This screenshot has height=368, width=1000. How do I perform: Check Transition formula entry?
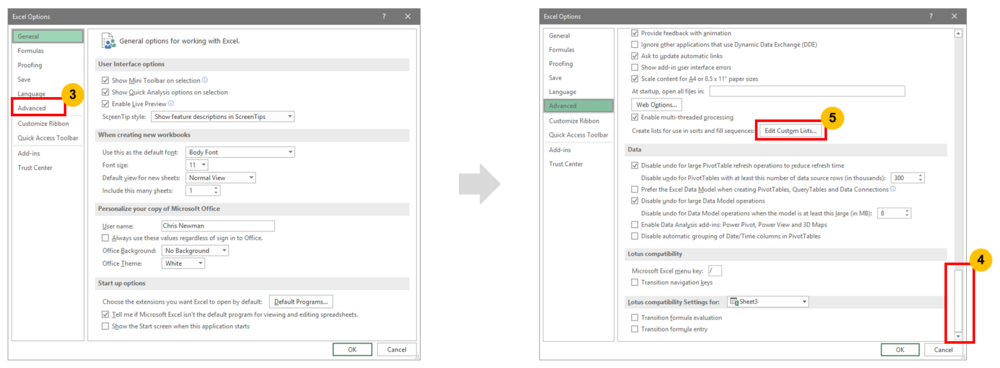pyautogui.click(x=635, y=328)
